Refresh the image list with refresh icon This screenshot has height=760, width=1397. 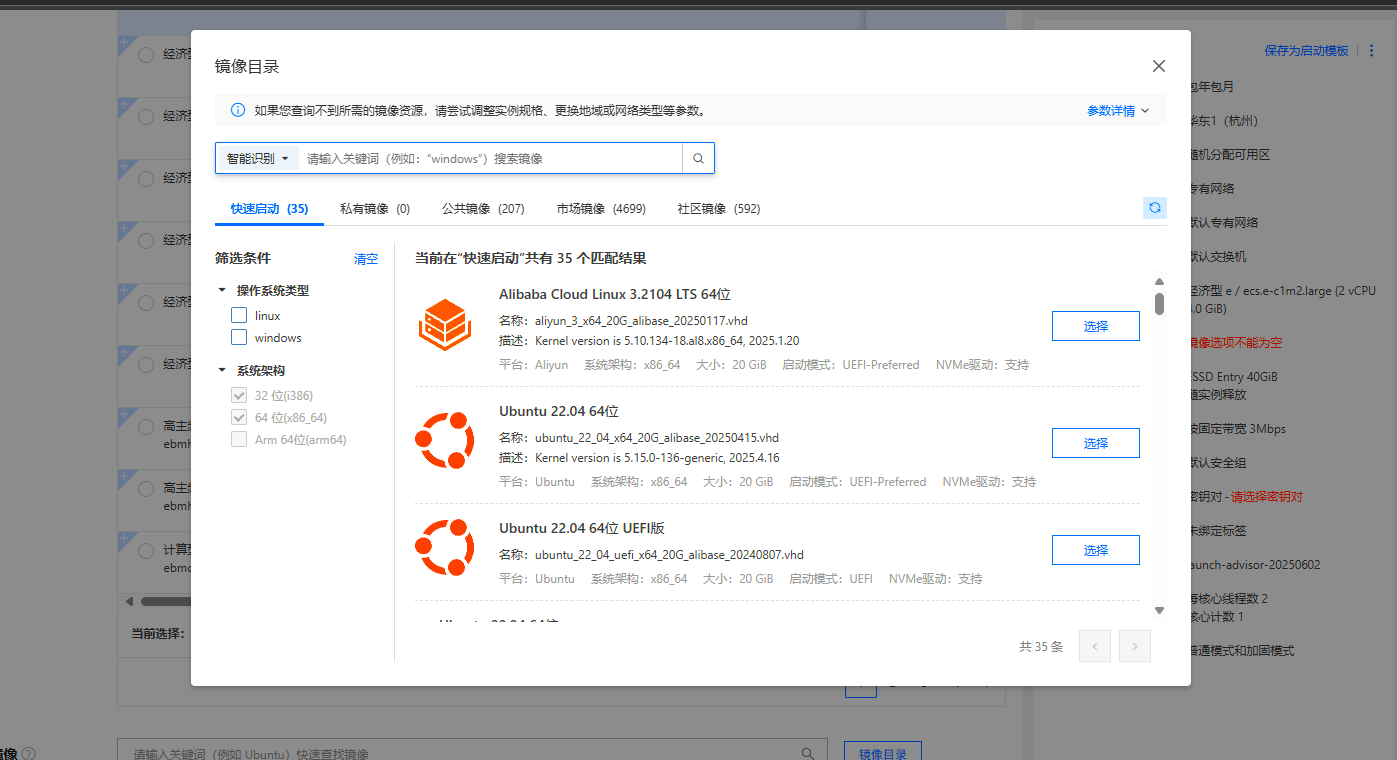pyautogui.click(x=1155, y=207)
